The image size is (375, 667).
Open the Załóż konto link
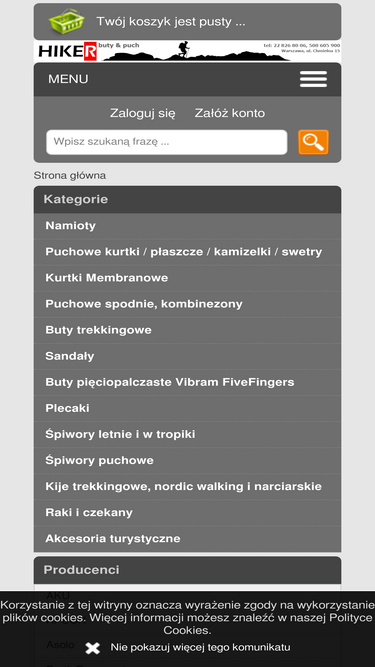click(x=230, y=113)
